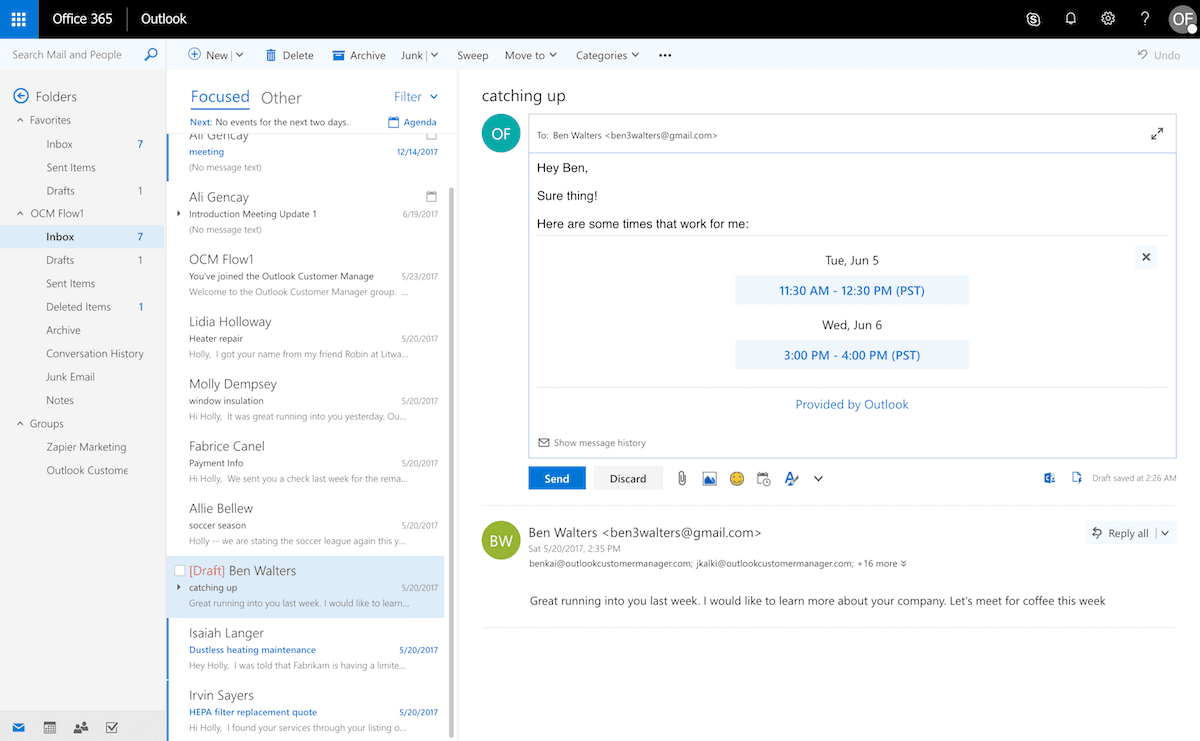Expand the +16 more recipients

coord(882,563)
